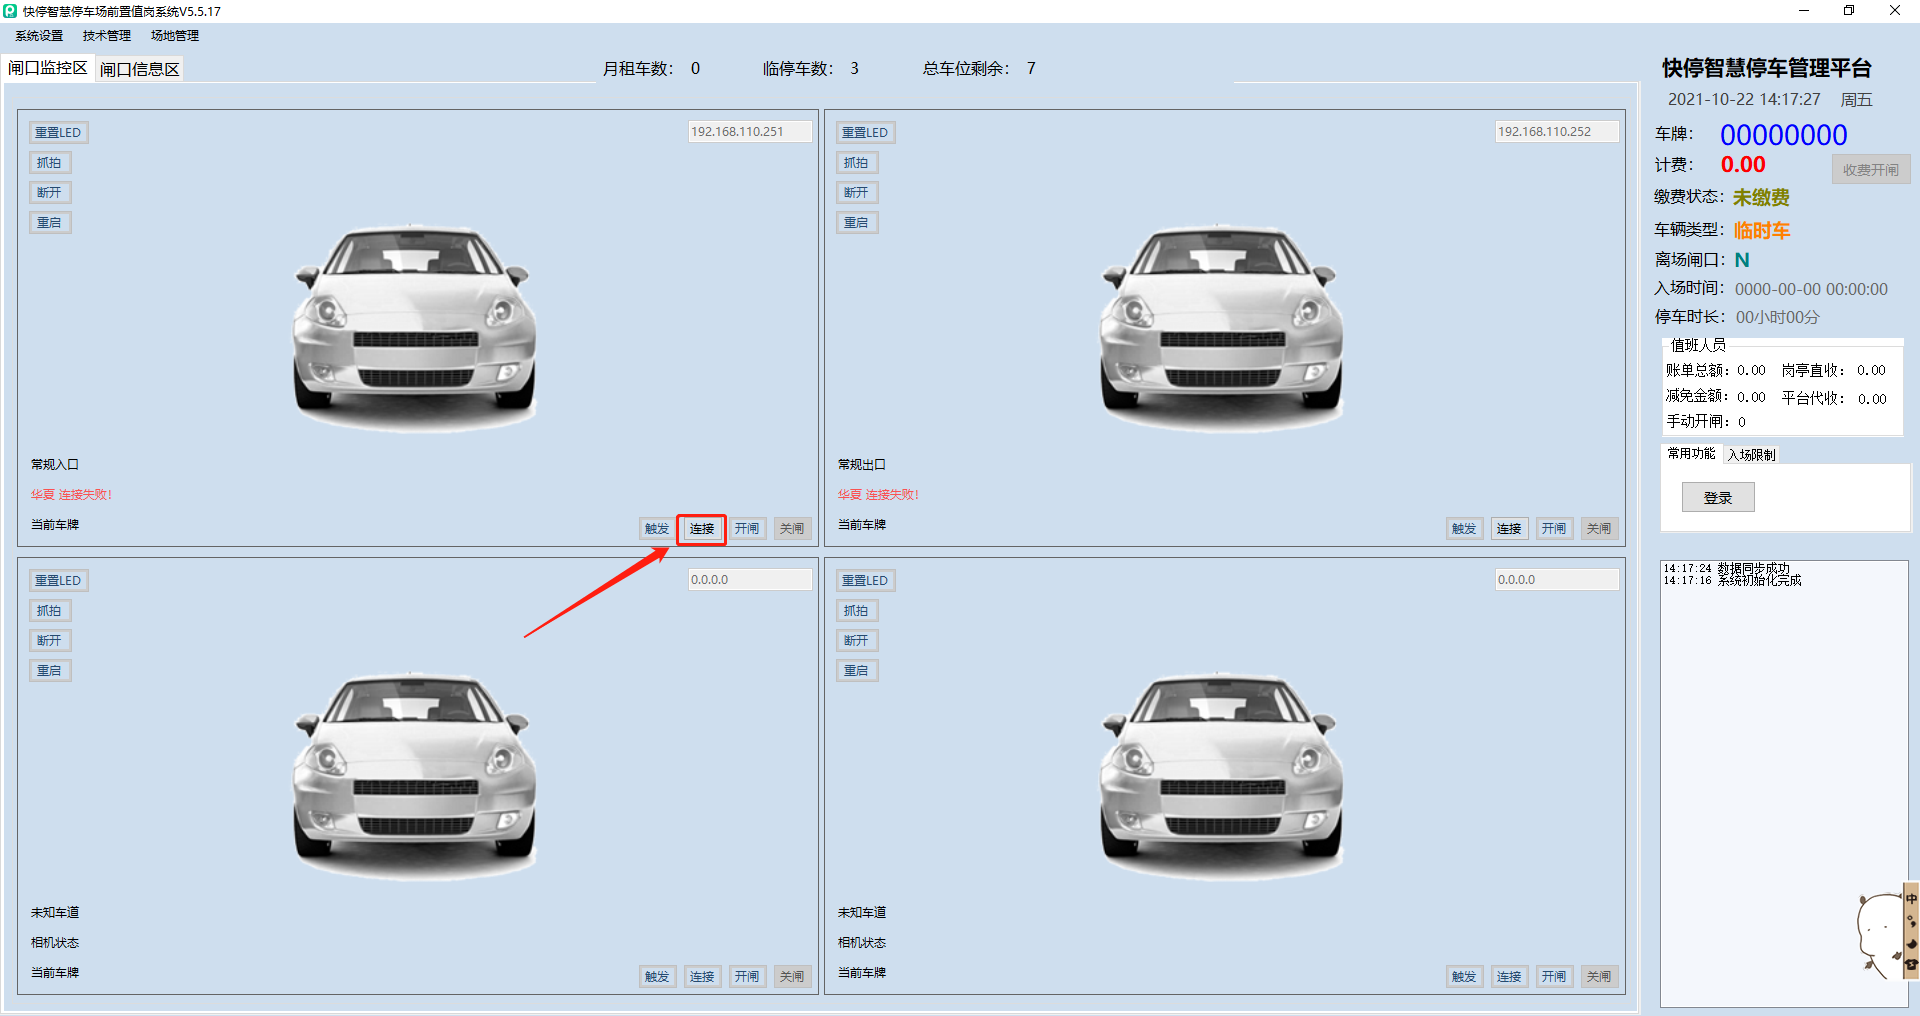Click the 192.168.110.251 IP address field
This screenshot has height=1016, width=1920.
pos(749,132)
